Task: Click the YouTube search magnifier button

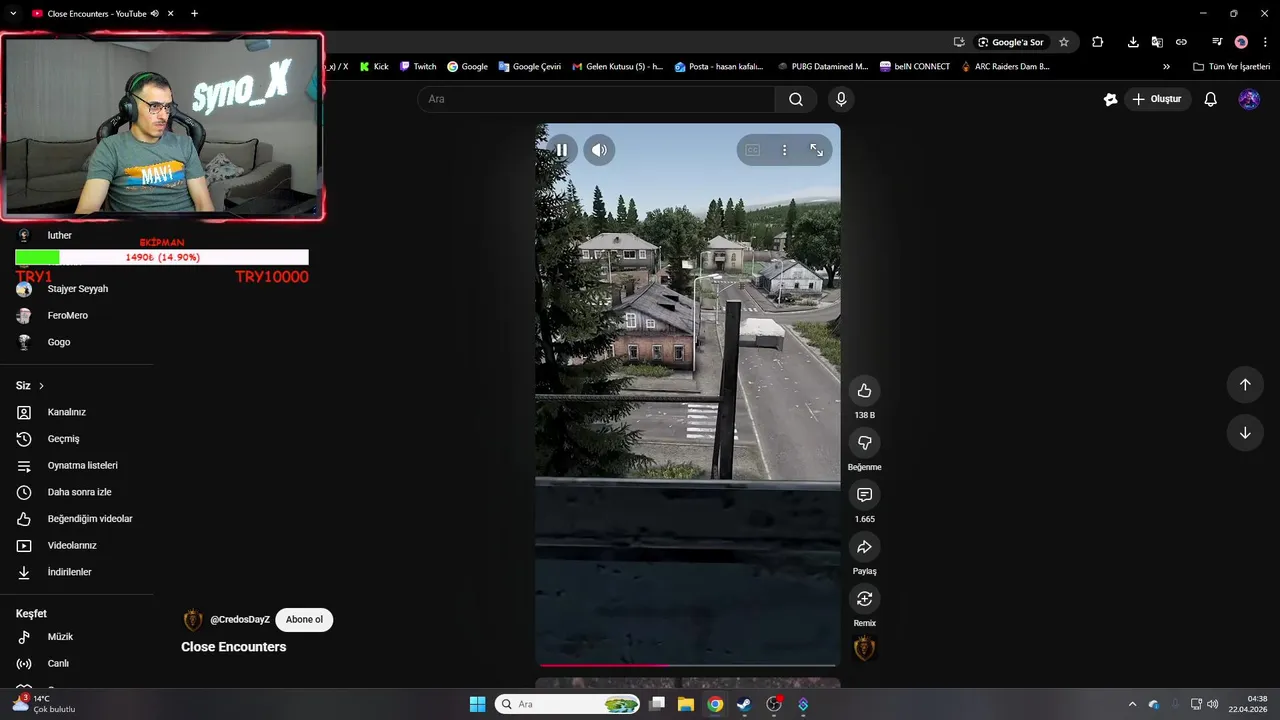Action: (x=796, y=99)
